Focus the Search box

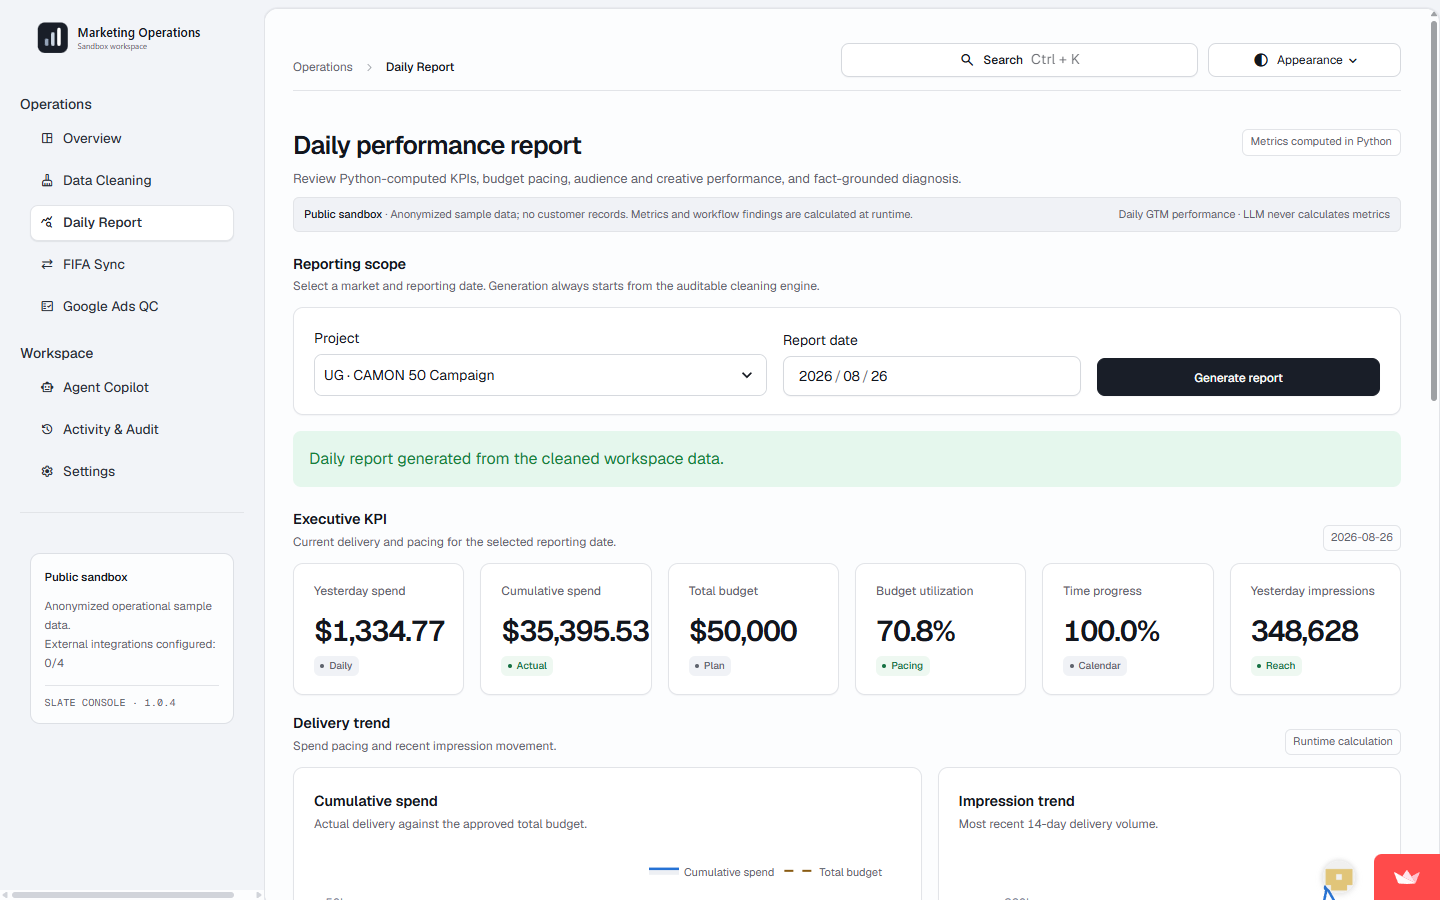pos(1019,60)
